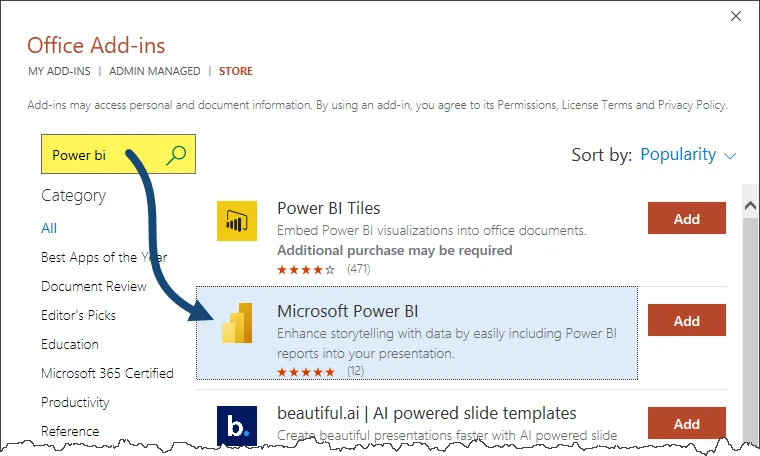Screen dimensions: 760x456
Task: Close the Office Add-ins dialog
Action: click(736, 16)
